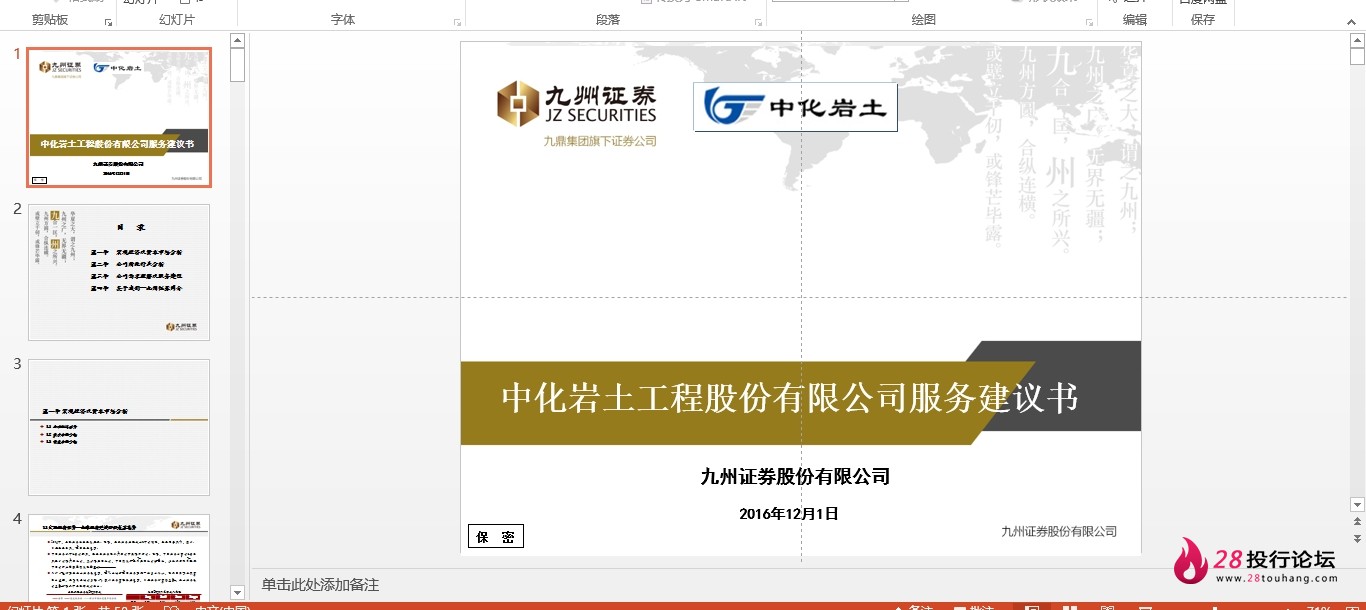Click the 保存 group label

click(1203, 20)
